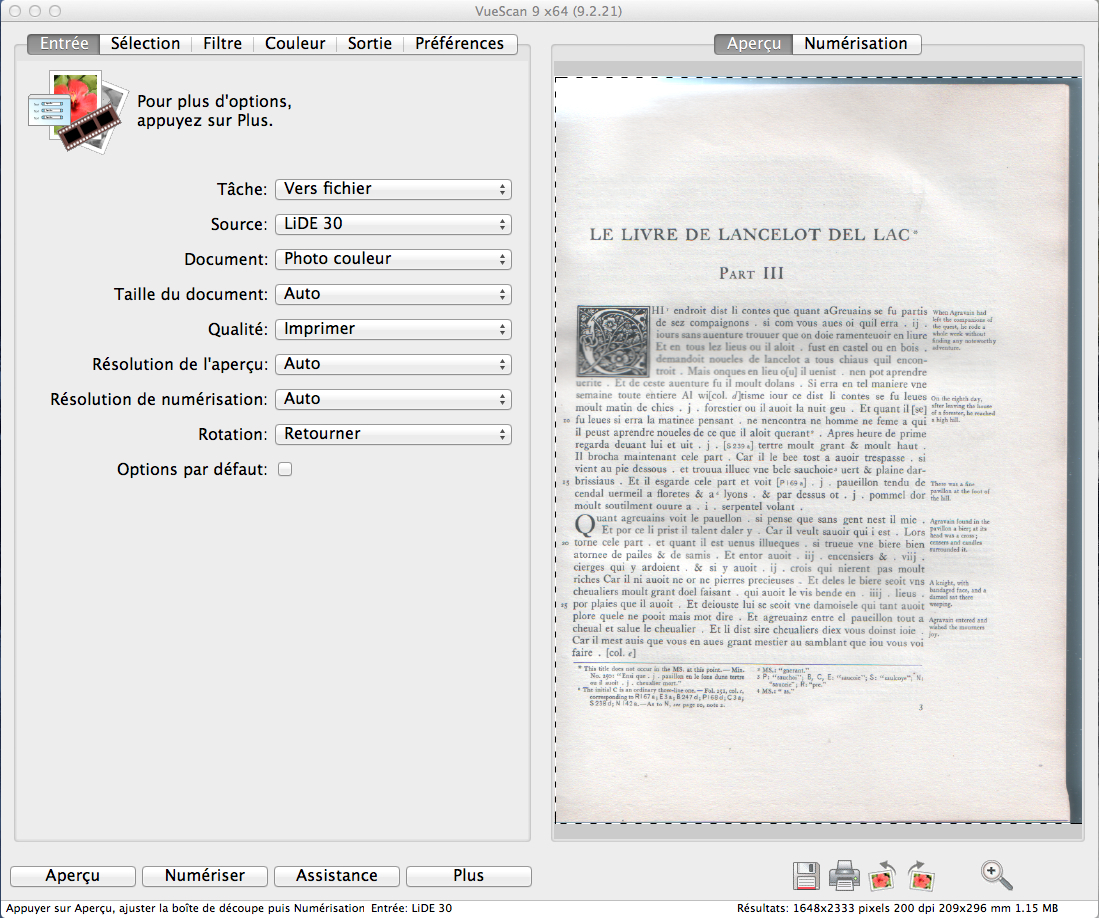This screenshot has height=918, width=1099.
Task: Click the Numériser button
Action: (205, 876)
